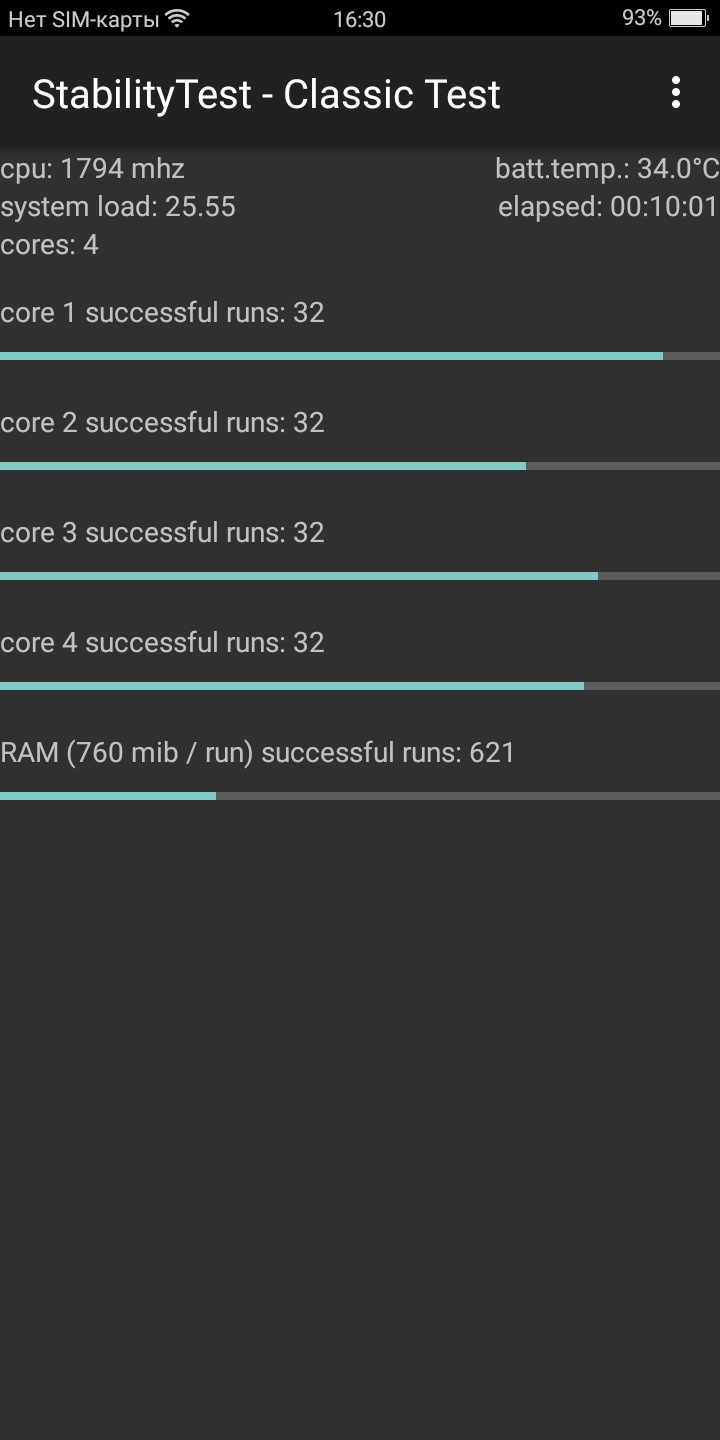Tap the Wi-Fi status icon
Viewport: 720px width, 1440px height.
pos(177,18)
